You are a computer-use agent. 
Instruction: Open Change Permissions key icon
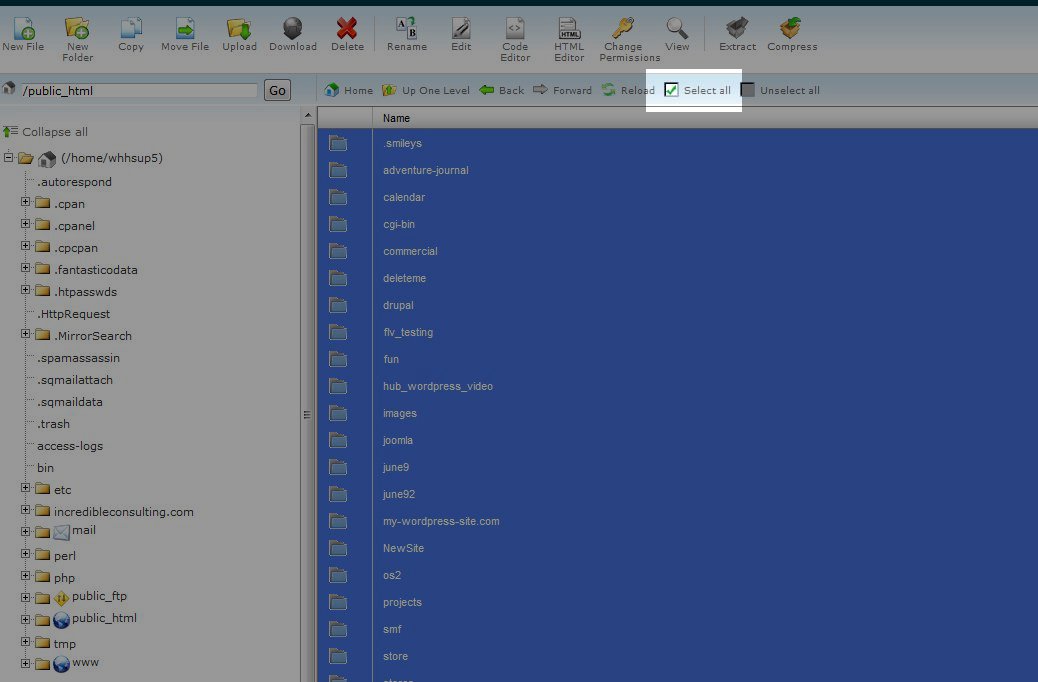[x=622, y=29]
